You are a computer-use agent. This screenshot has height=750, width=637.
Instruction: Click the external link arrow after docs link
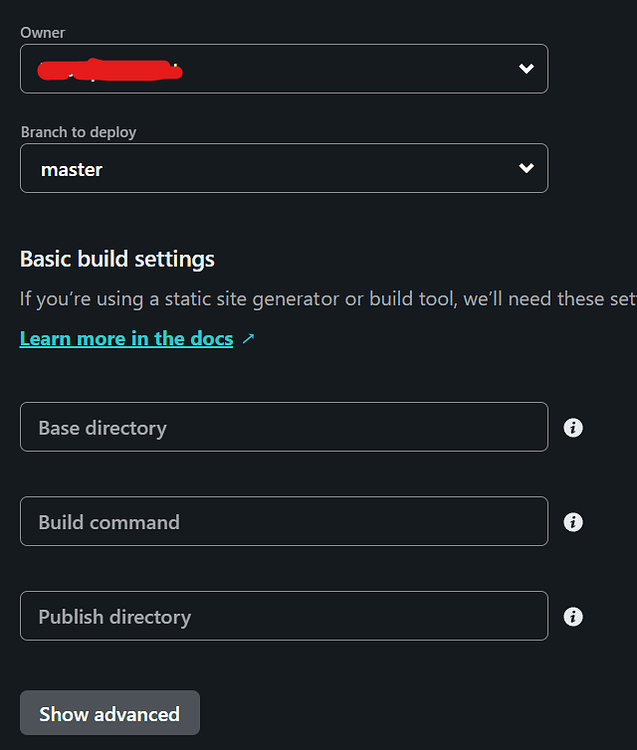[x=249, y=339]
